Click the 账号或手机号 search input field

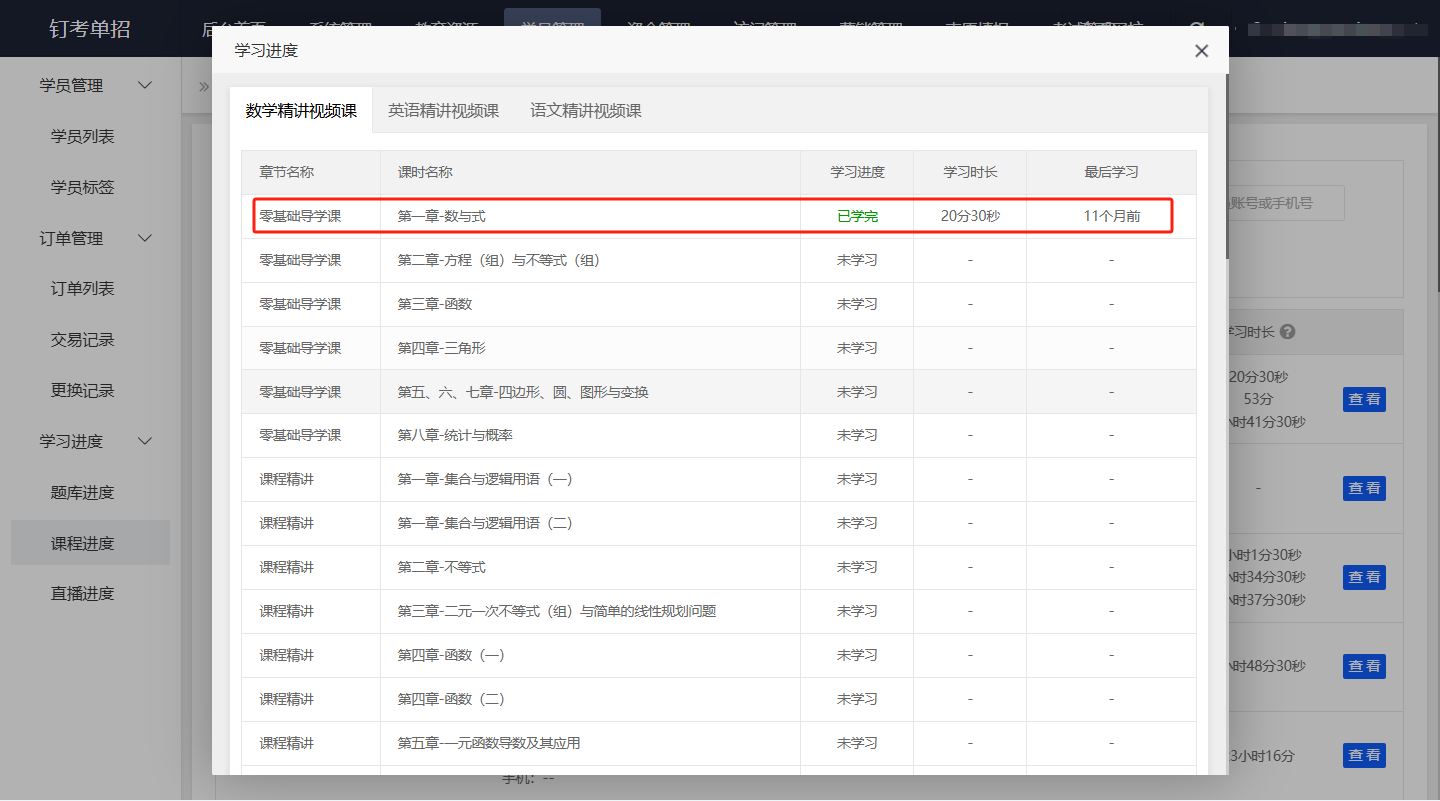click(1285, 203)
